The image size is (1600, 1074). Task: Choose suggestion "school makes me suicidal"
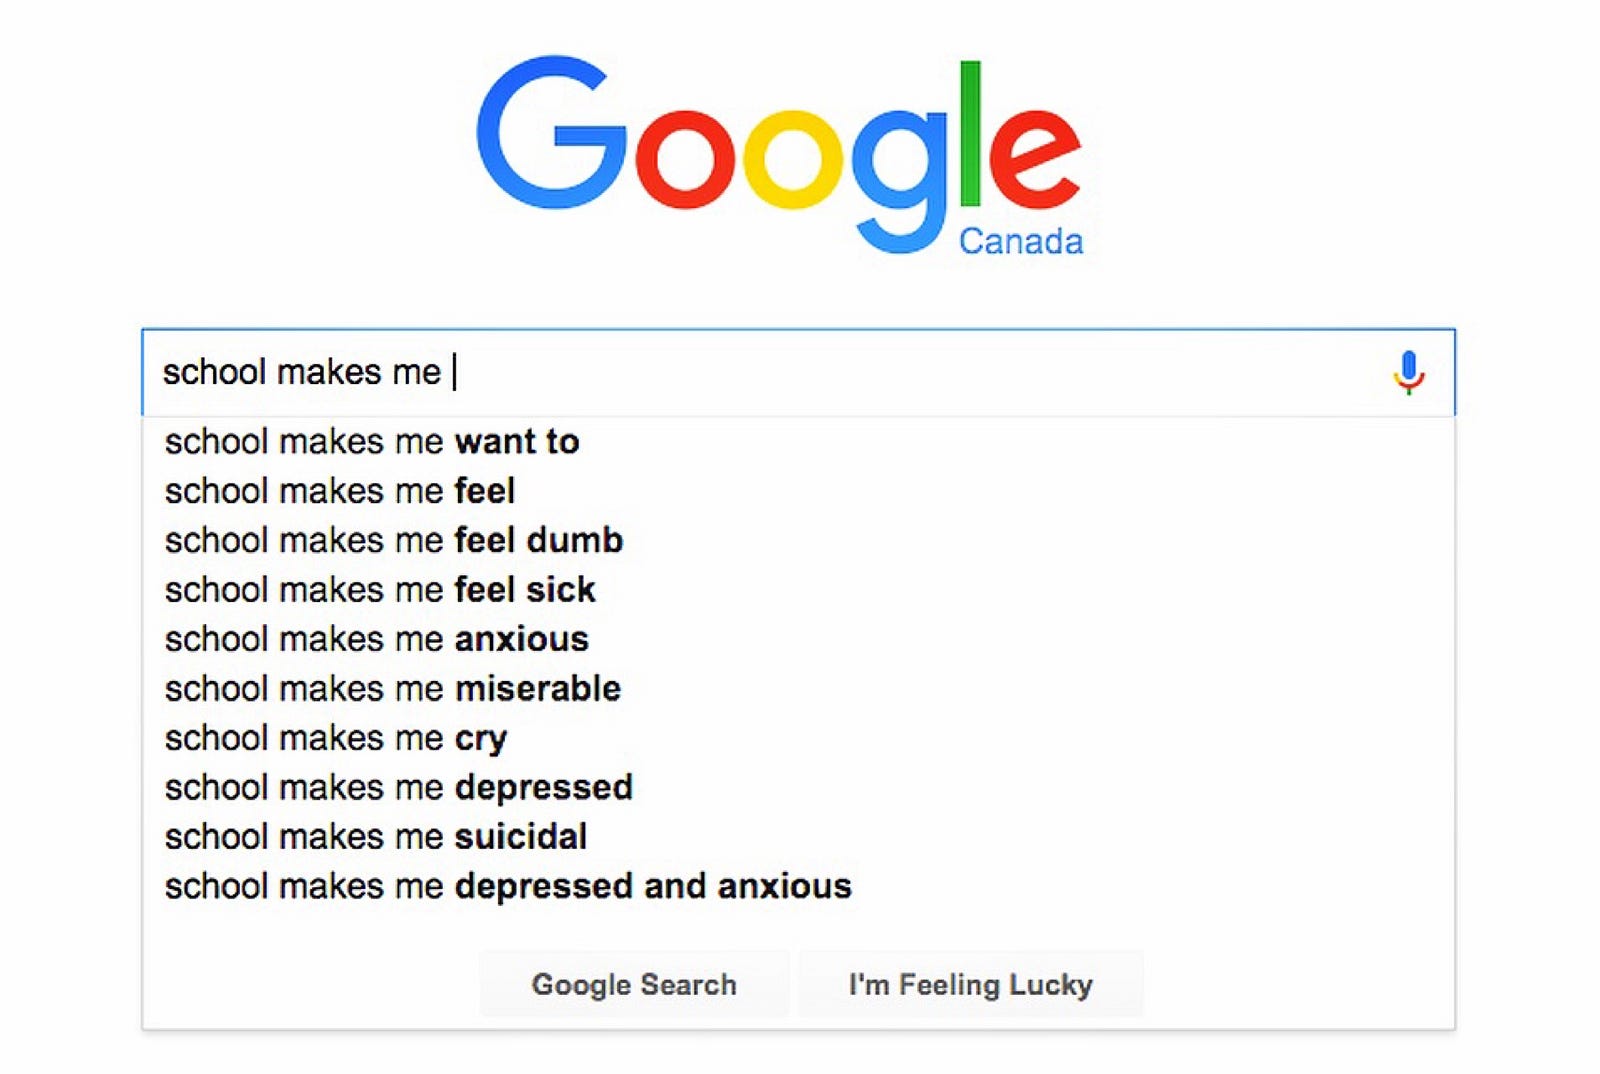point(376,837)
